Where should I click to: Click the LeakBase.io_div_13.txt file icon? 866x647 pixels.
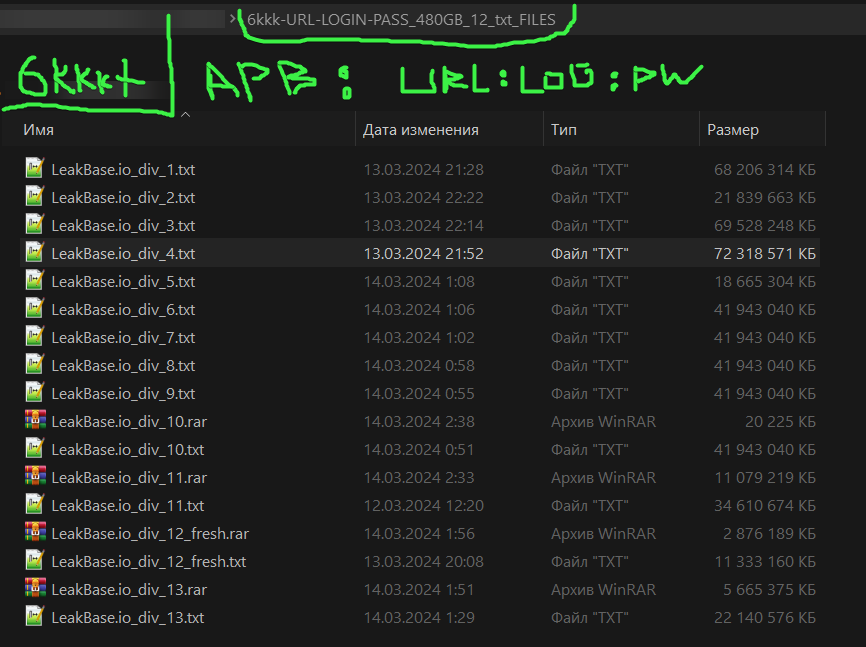34,616
